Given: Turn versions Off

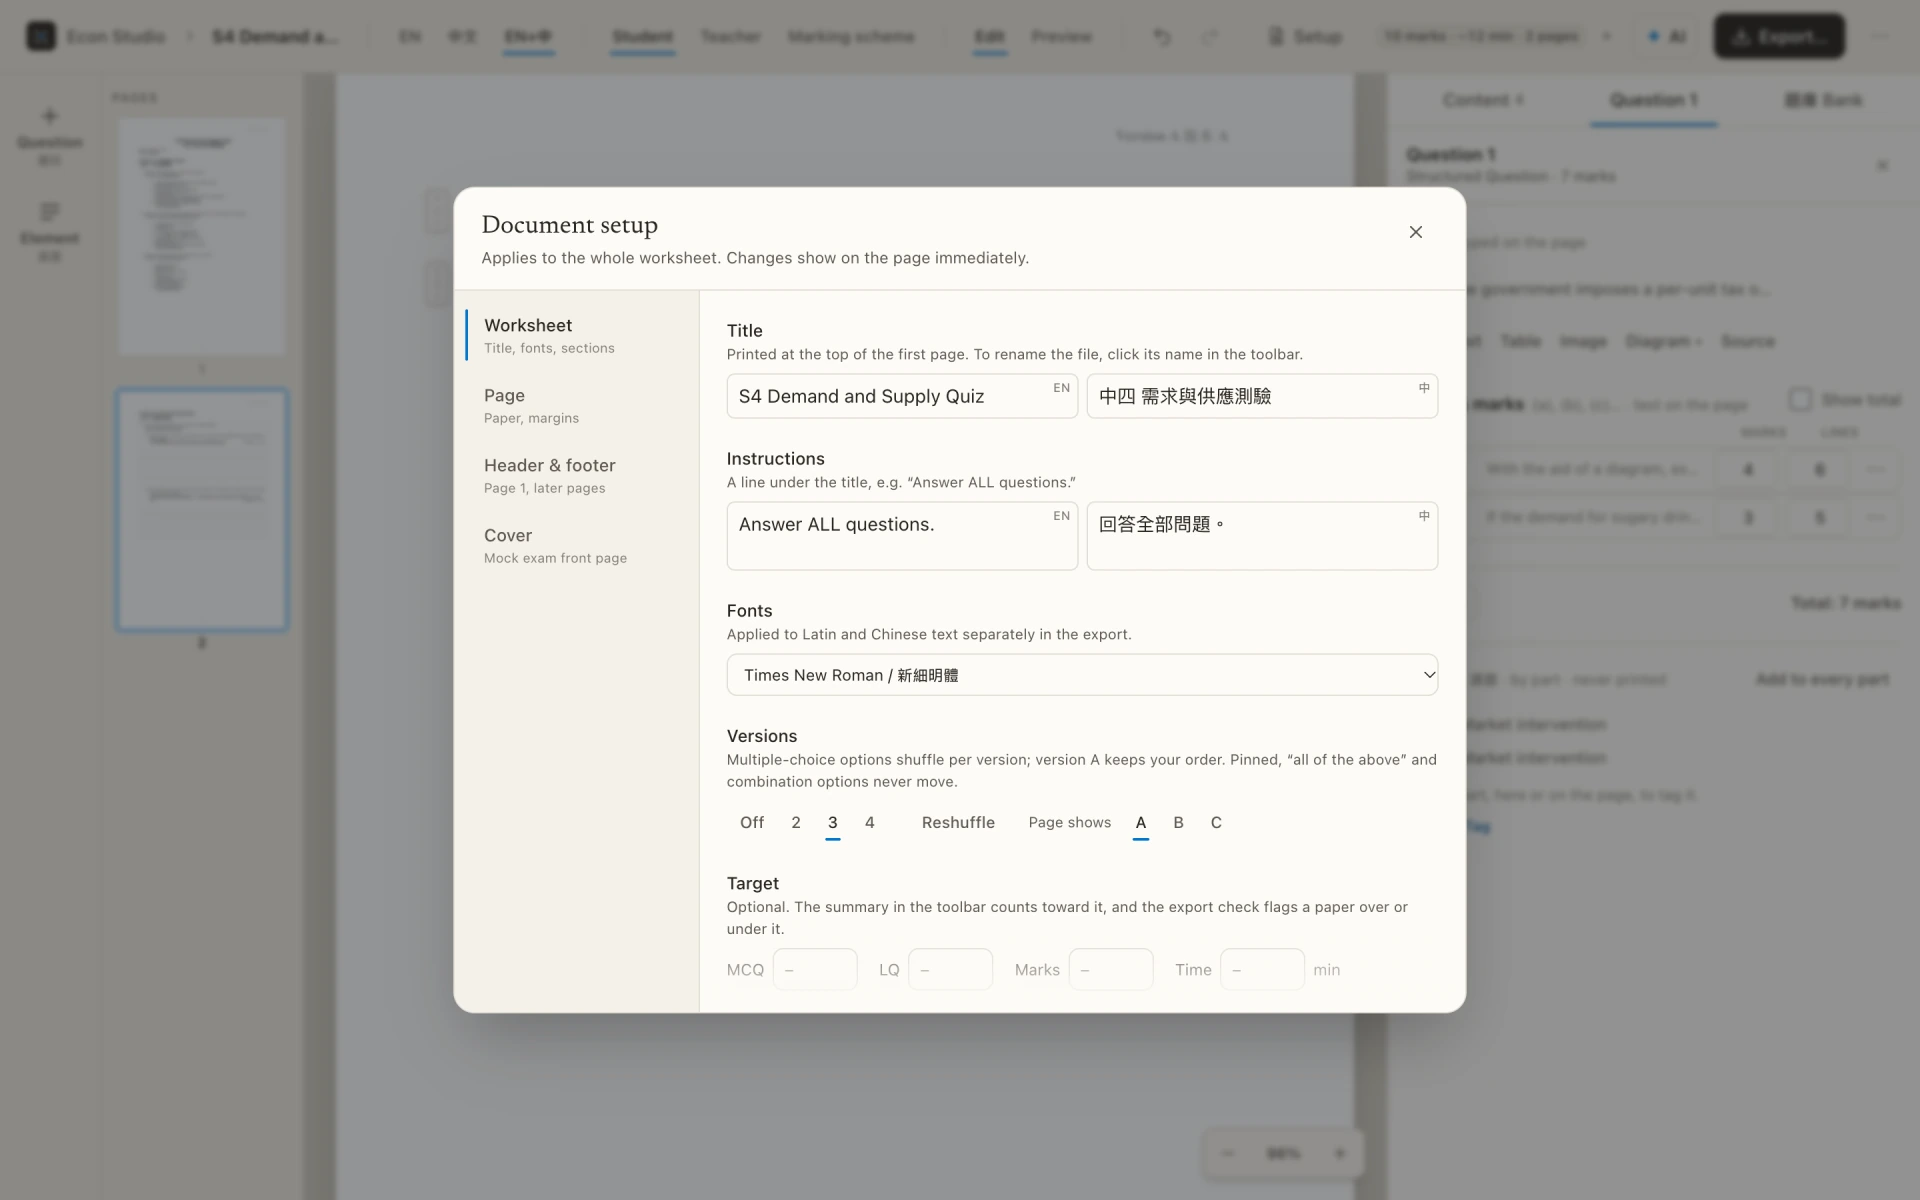Looking at the screenshot, I should tap(752, 822).
